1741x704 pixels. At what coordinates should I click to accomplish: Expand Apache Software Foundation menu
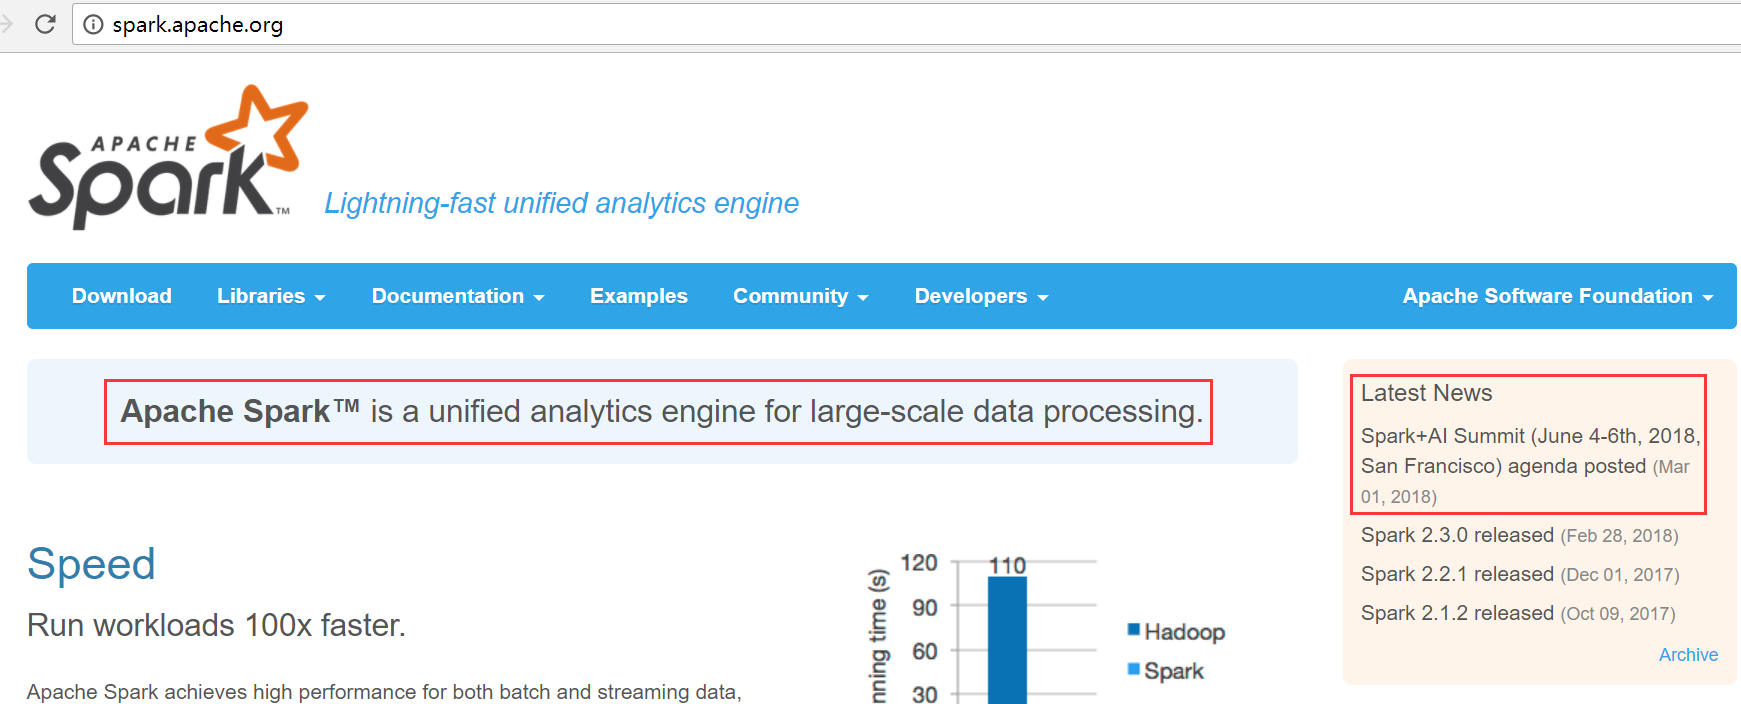1558,296
